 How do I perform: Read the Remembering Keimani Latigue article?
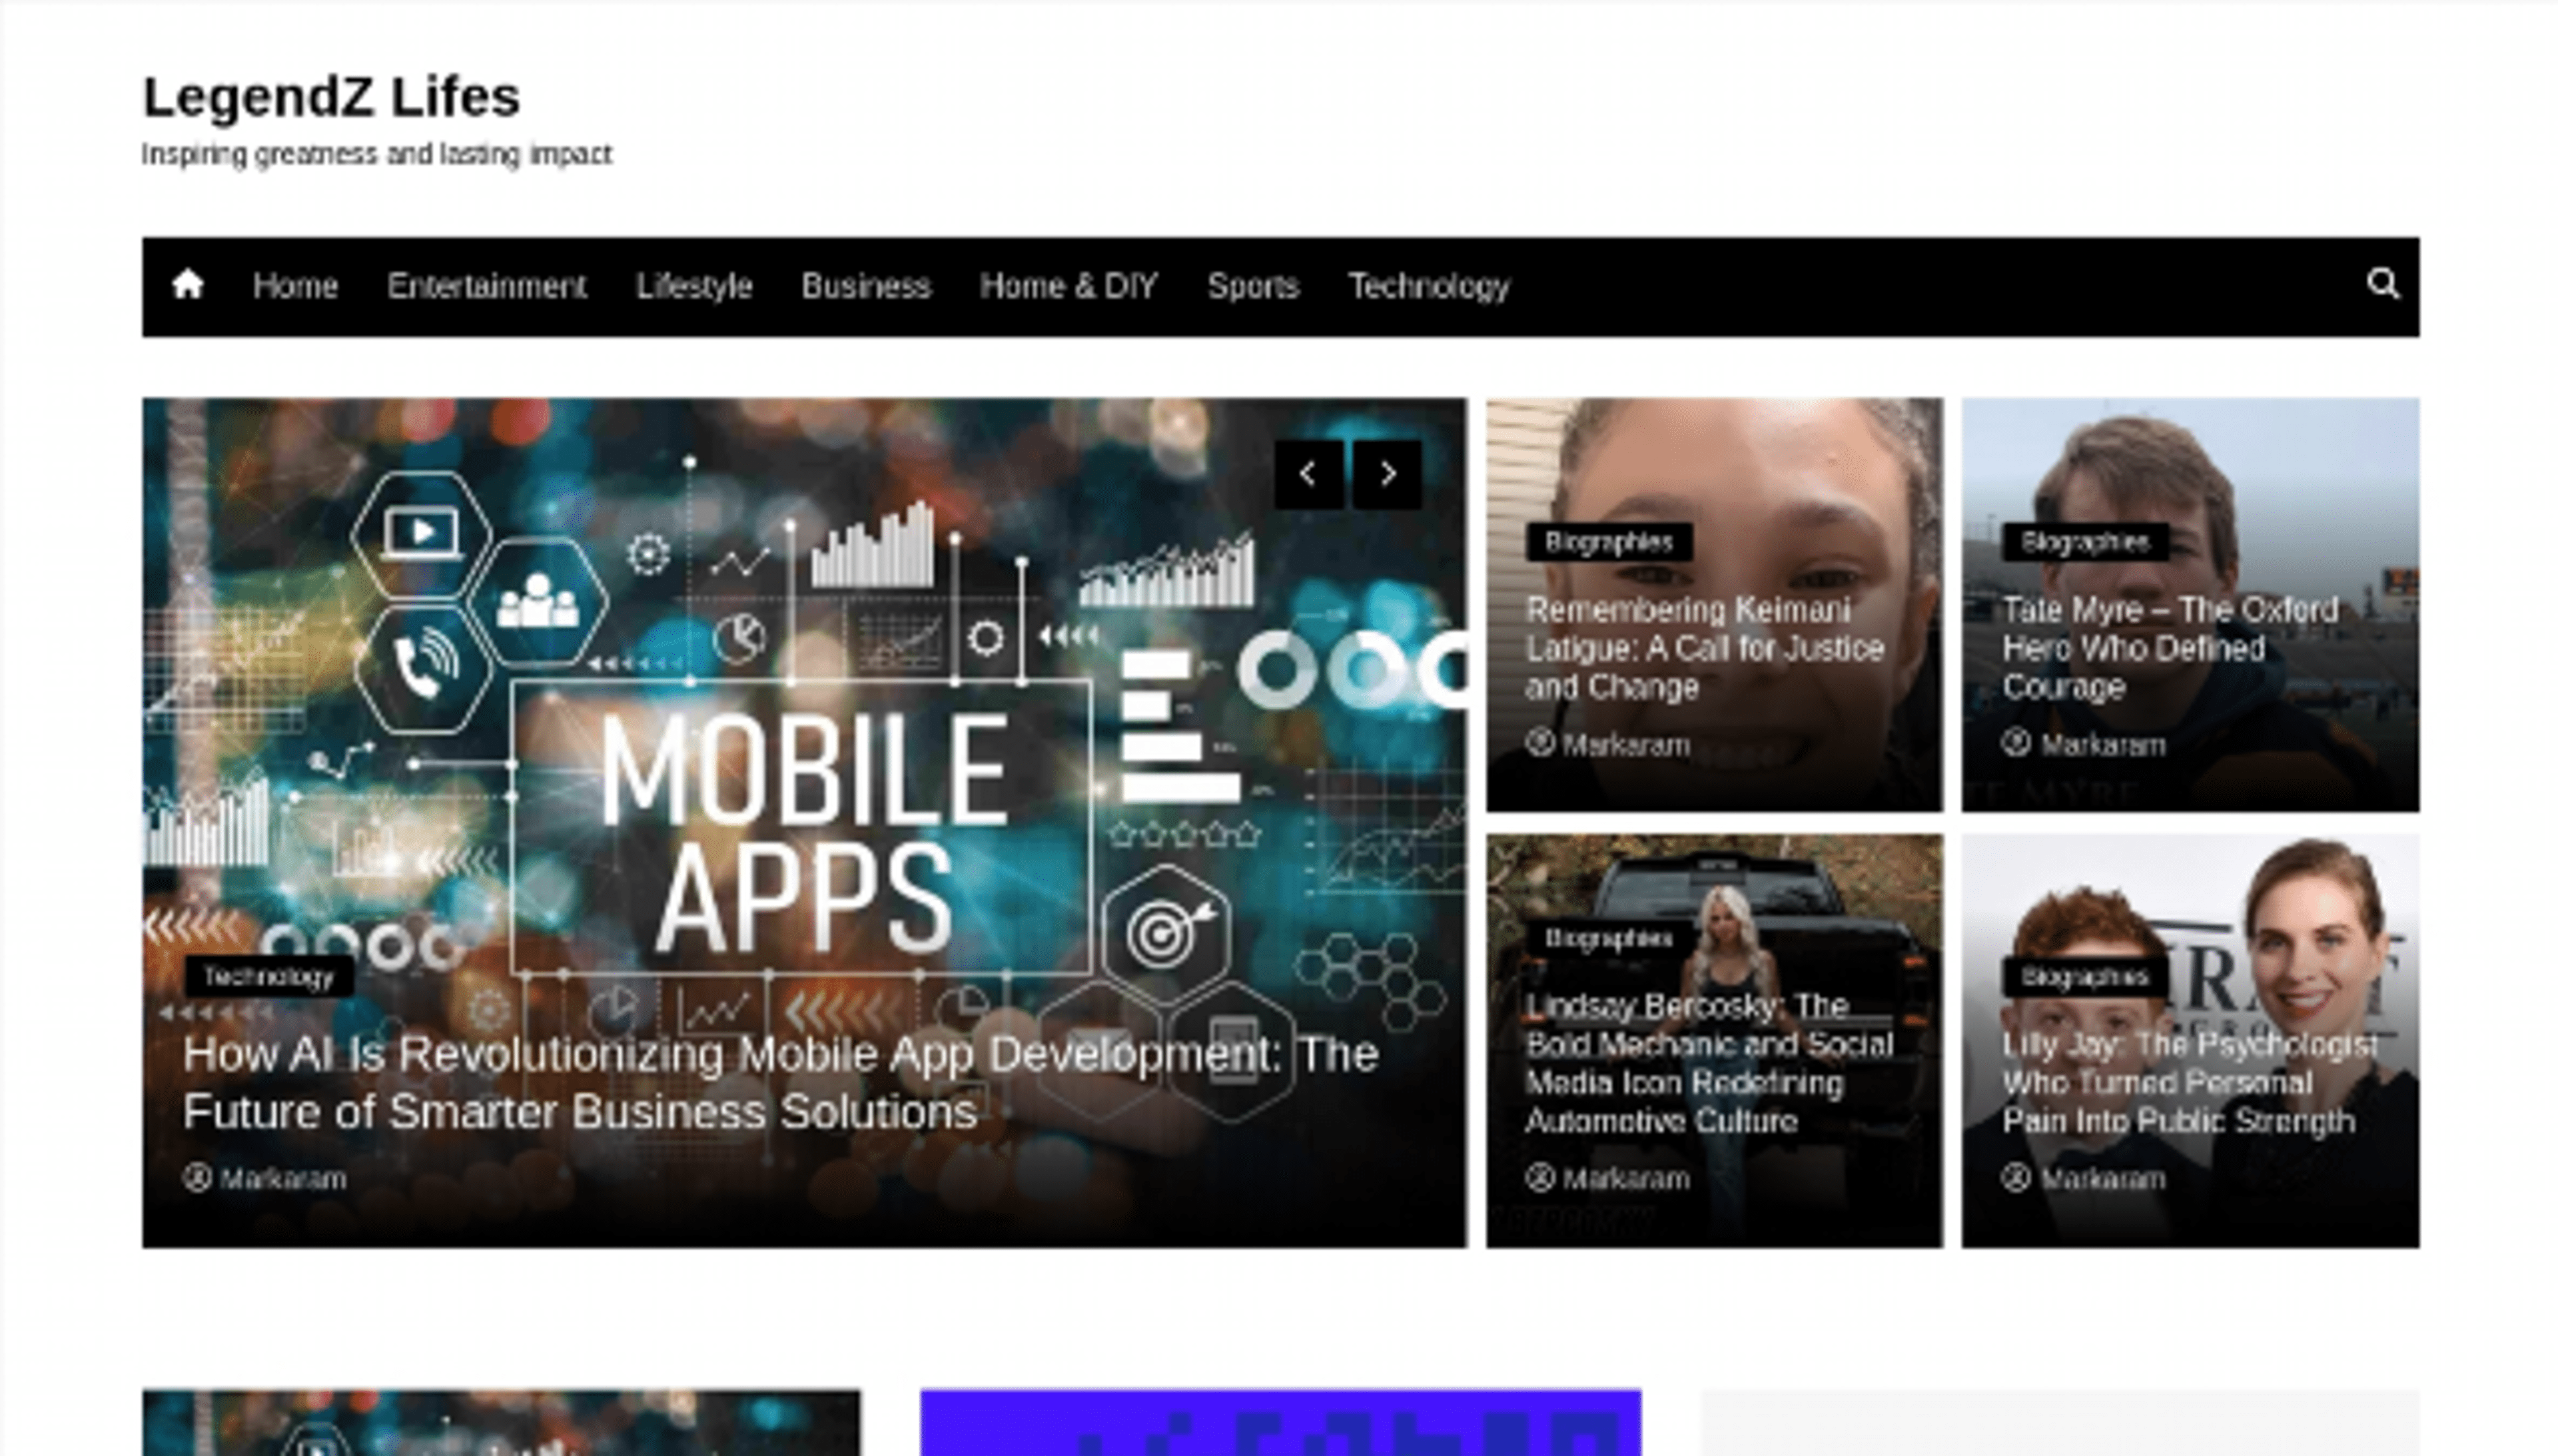(1704, 648)
